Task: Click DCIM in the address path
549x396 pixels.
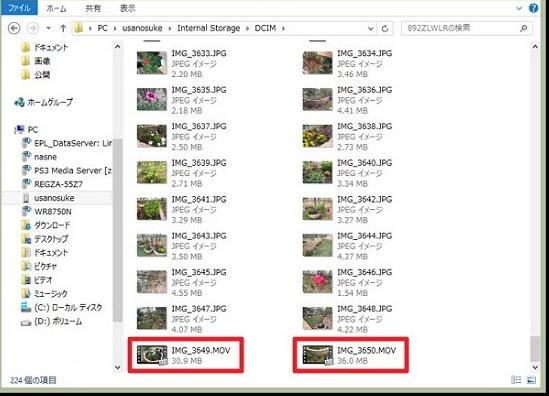Action: click(265, 28)
